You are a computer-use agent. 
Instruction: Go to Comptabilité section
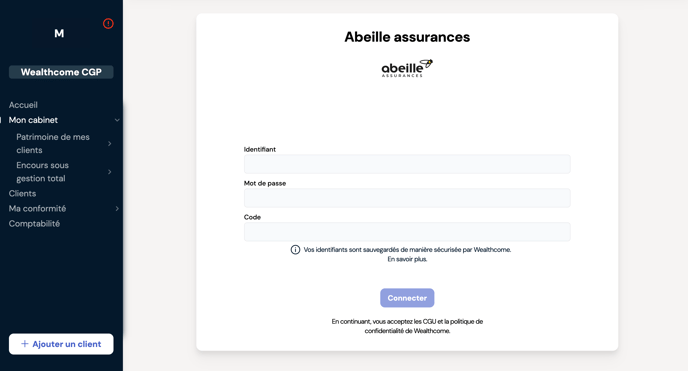point(34,224)
